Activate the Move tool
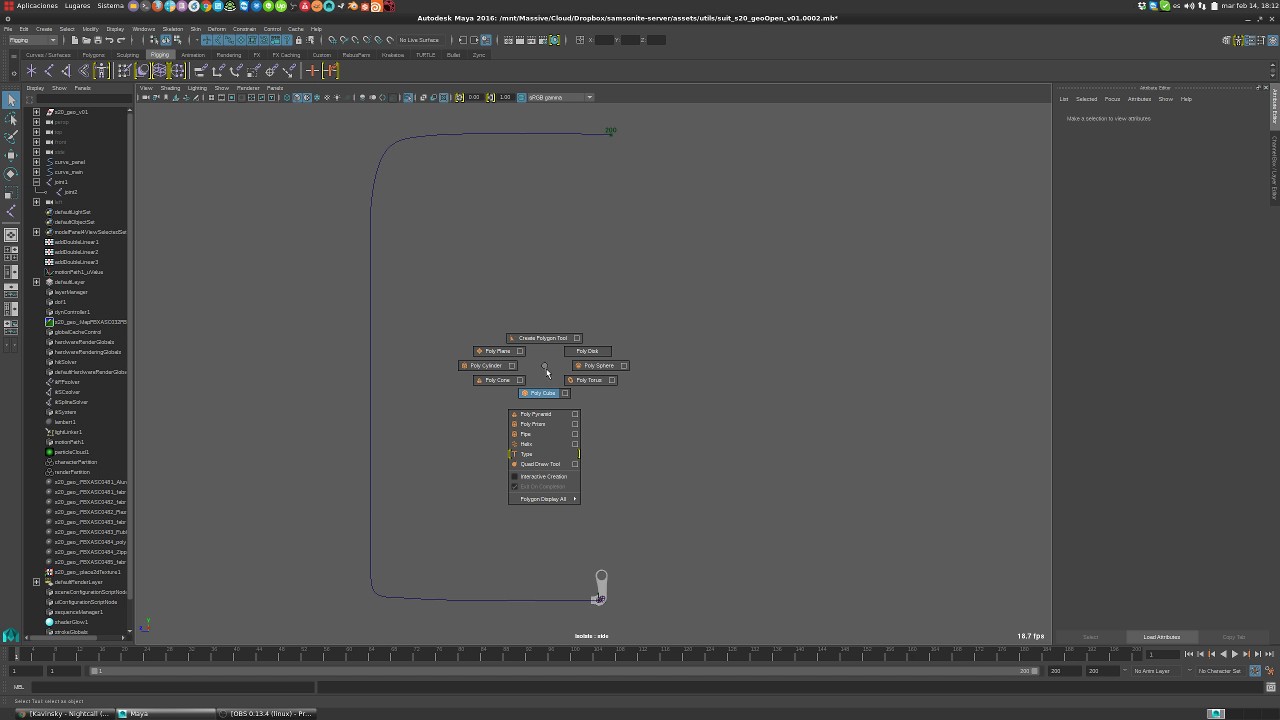Screen dimensions: 1280x720 tap(11, 155)
